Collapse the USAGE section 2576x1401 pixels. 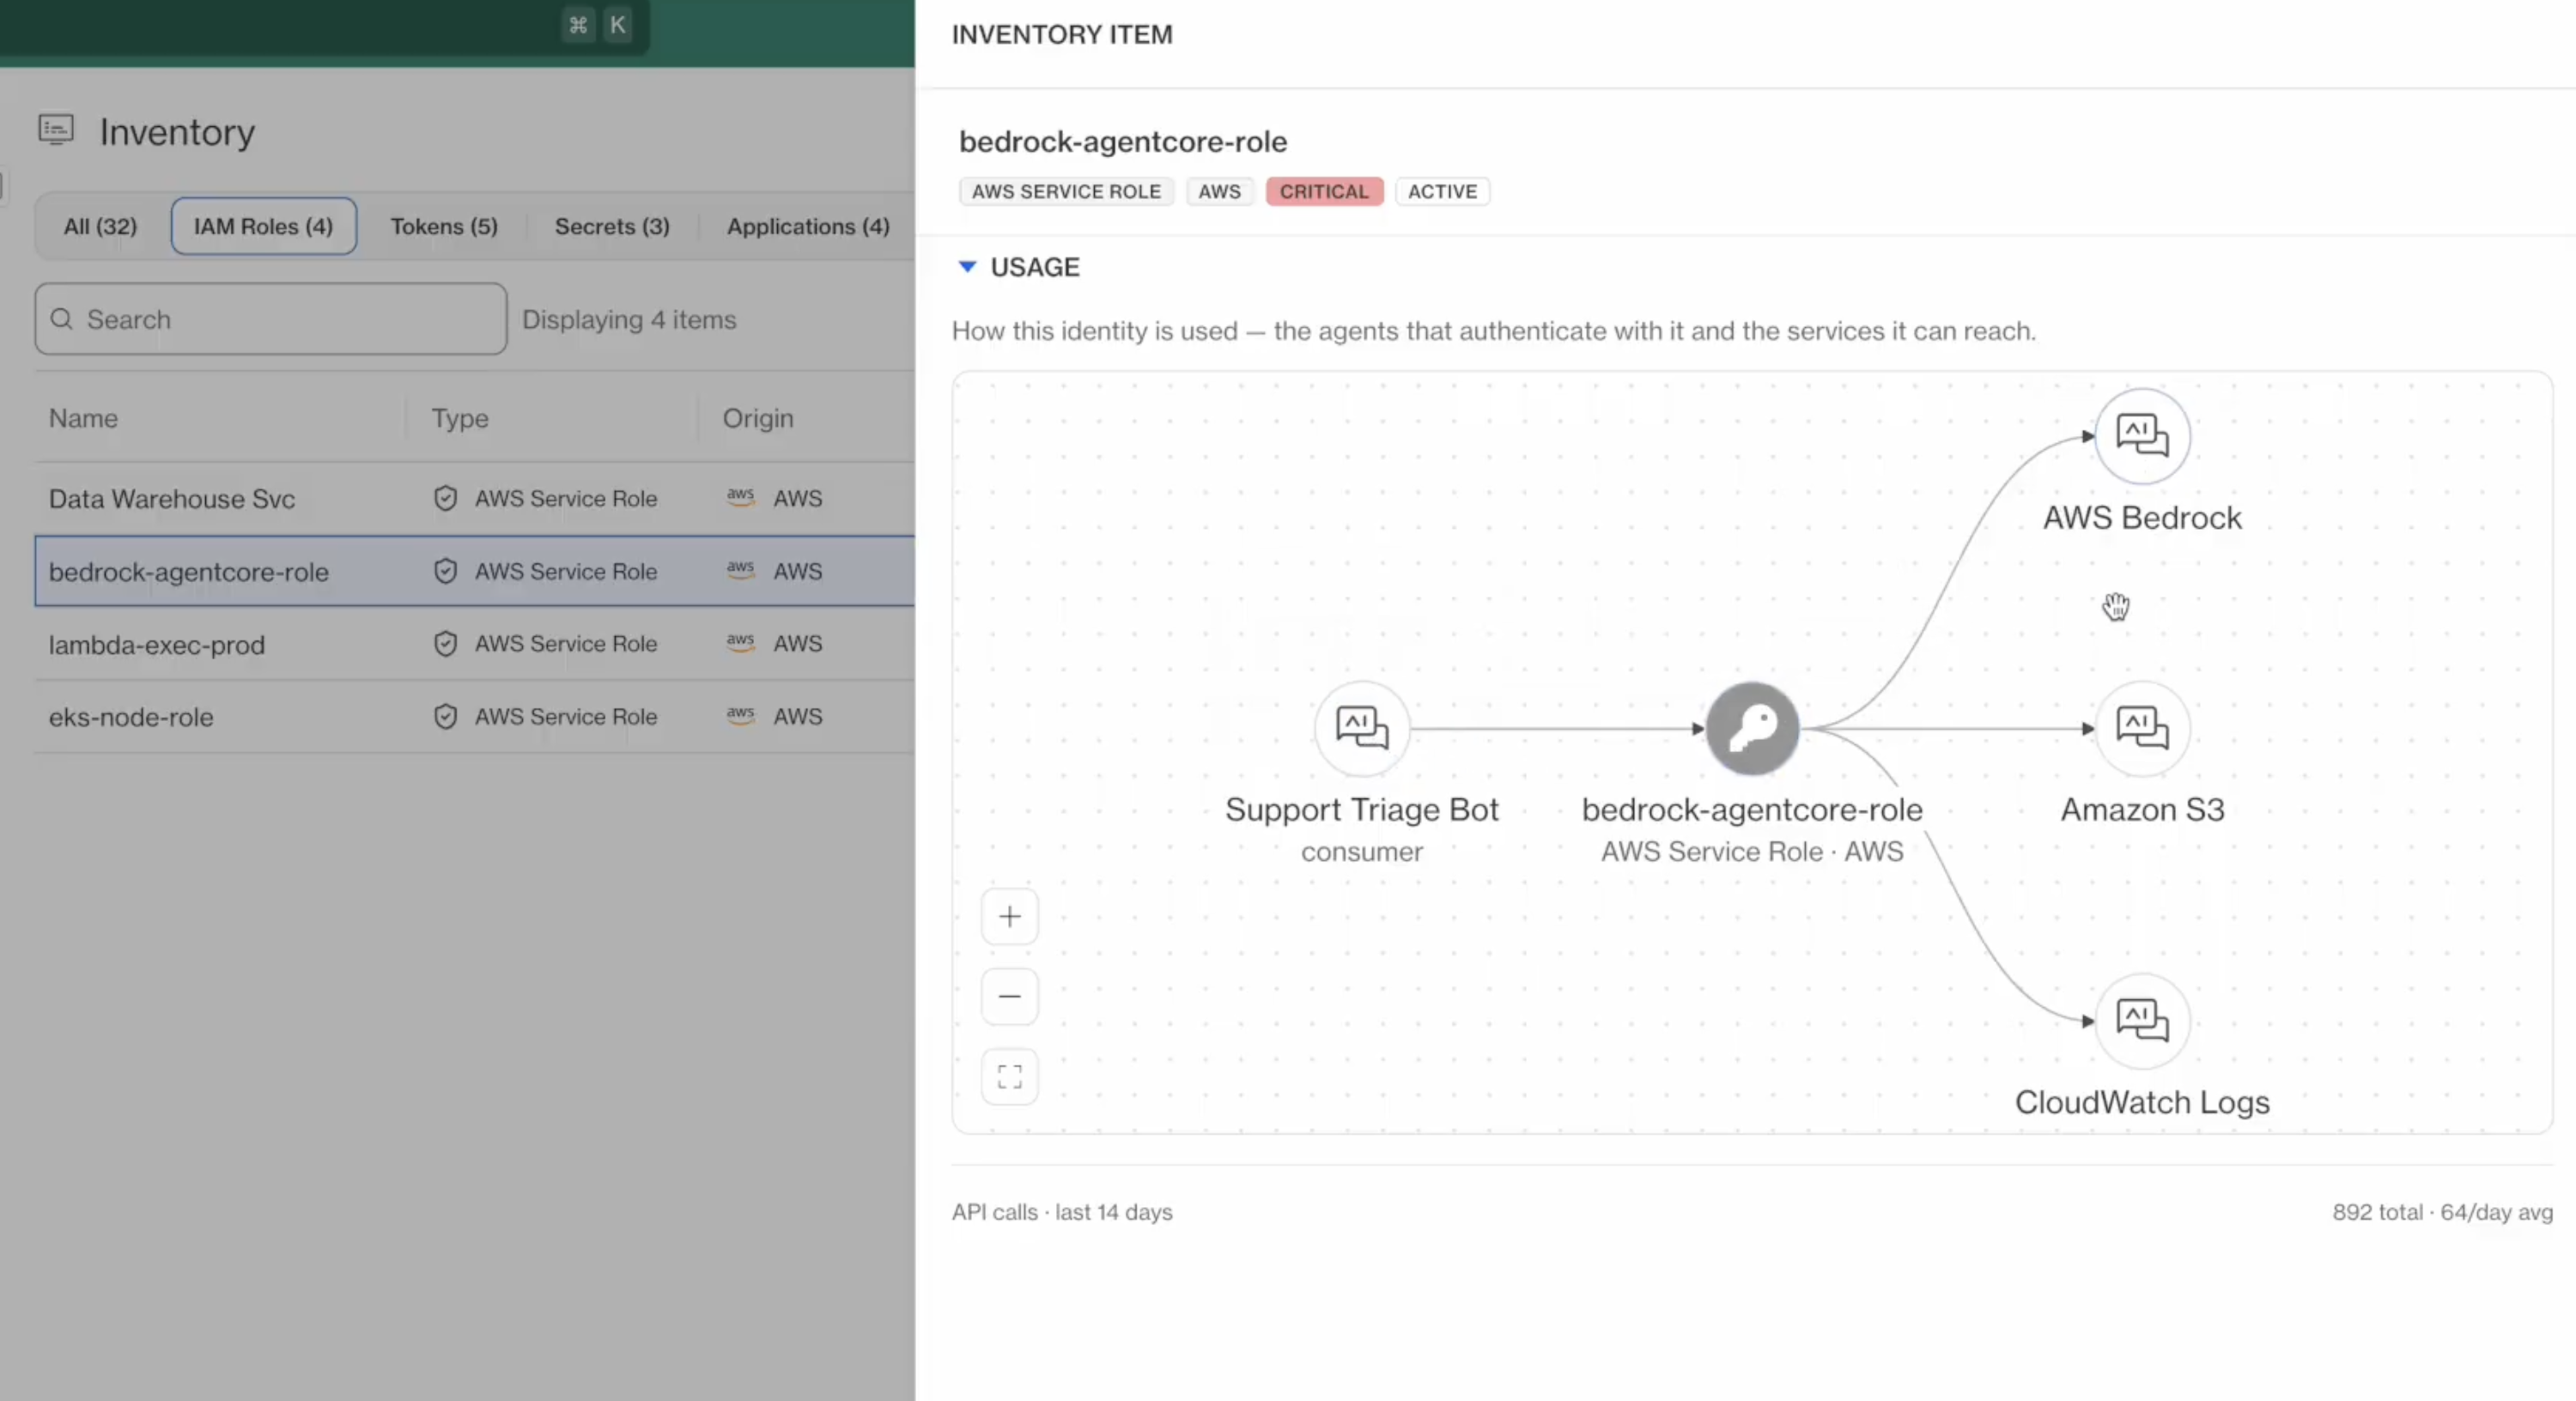[967, 267]
